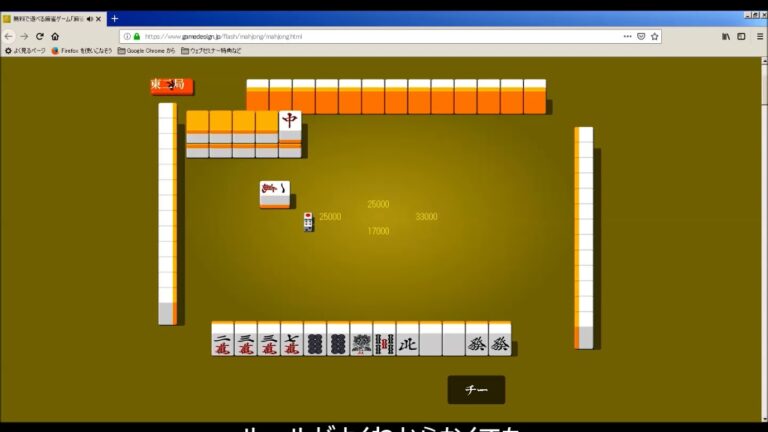This screenshot has height=432, width=768.
Task: Click the 25000 score above 17000
Action: coord(378,204)
